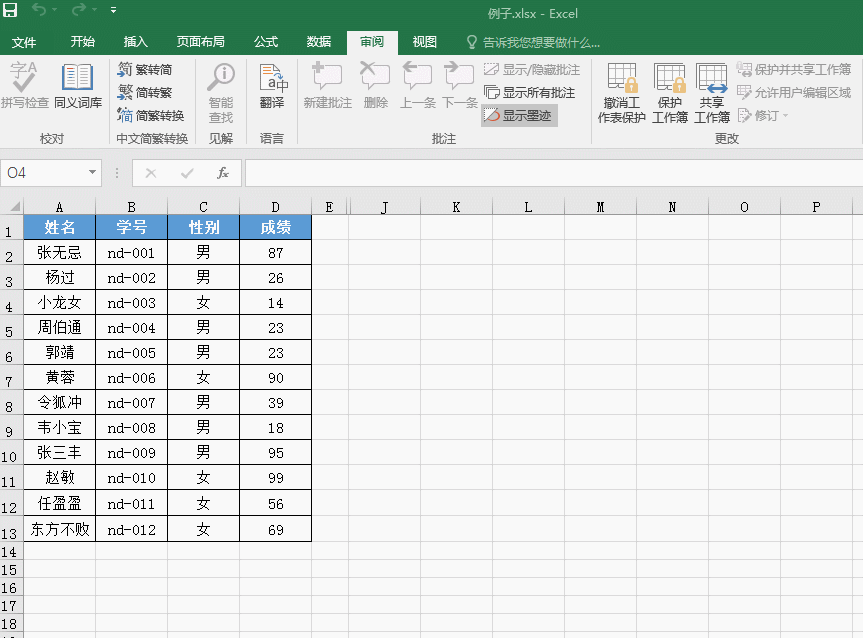Click cell containing 小龙女
The height and width of the screenshot is (638, 863).
(x=59, y=302)
